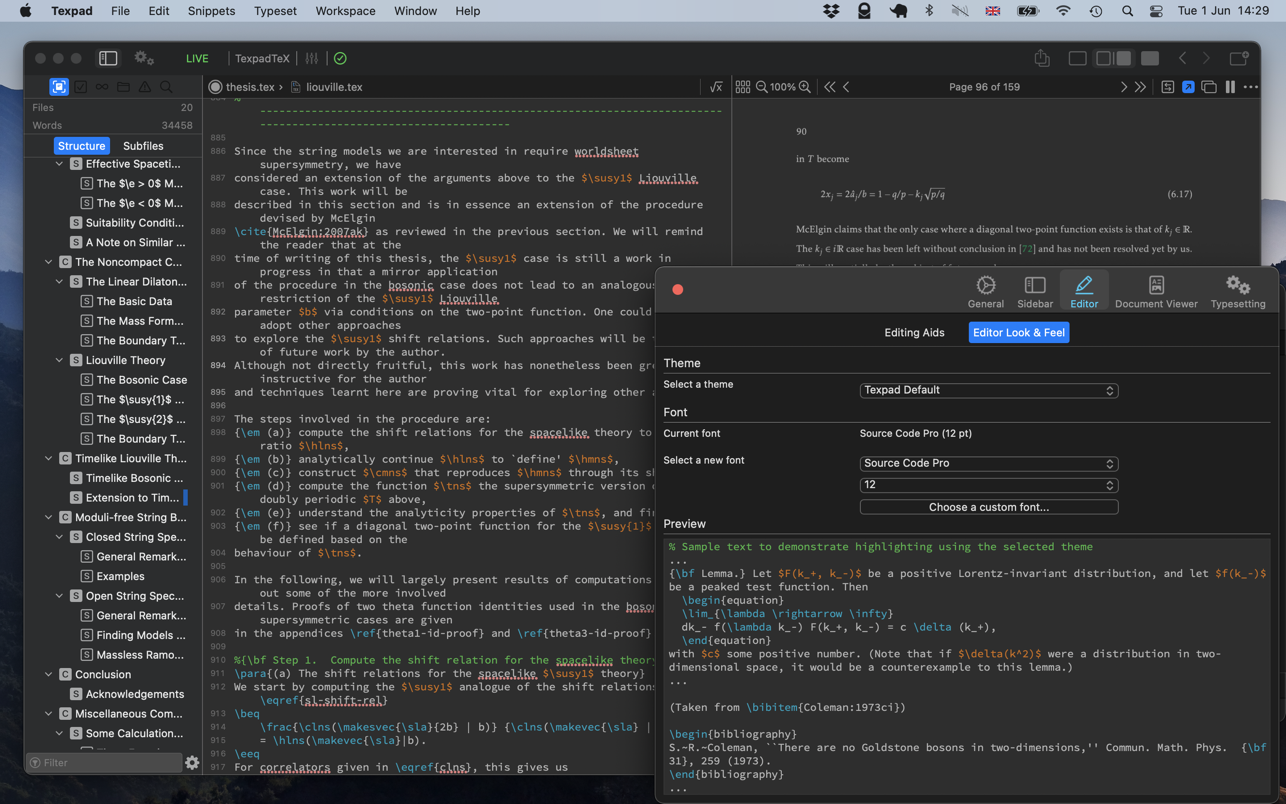Click the share/export icon
Image resolution: width=1286 pixels, height=804 pixels.
(x=1042, y=58)
